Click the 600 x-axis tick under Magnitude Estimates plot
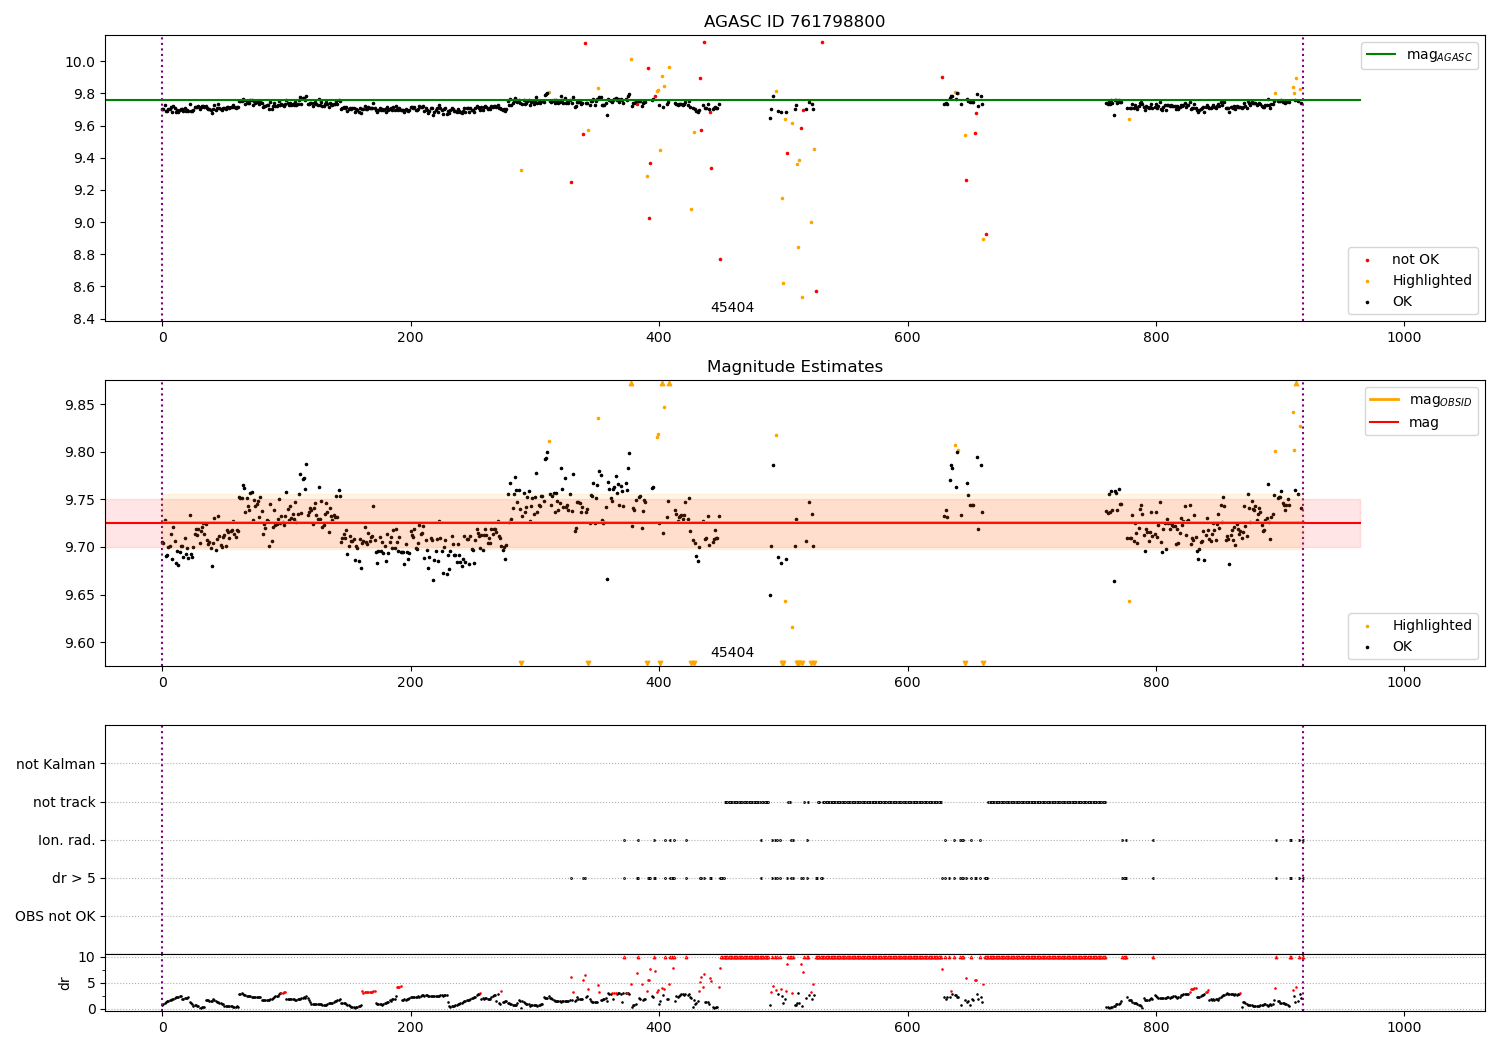The width and height of the screenshot is (1500, 1050). point(907,683)
